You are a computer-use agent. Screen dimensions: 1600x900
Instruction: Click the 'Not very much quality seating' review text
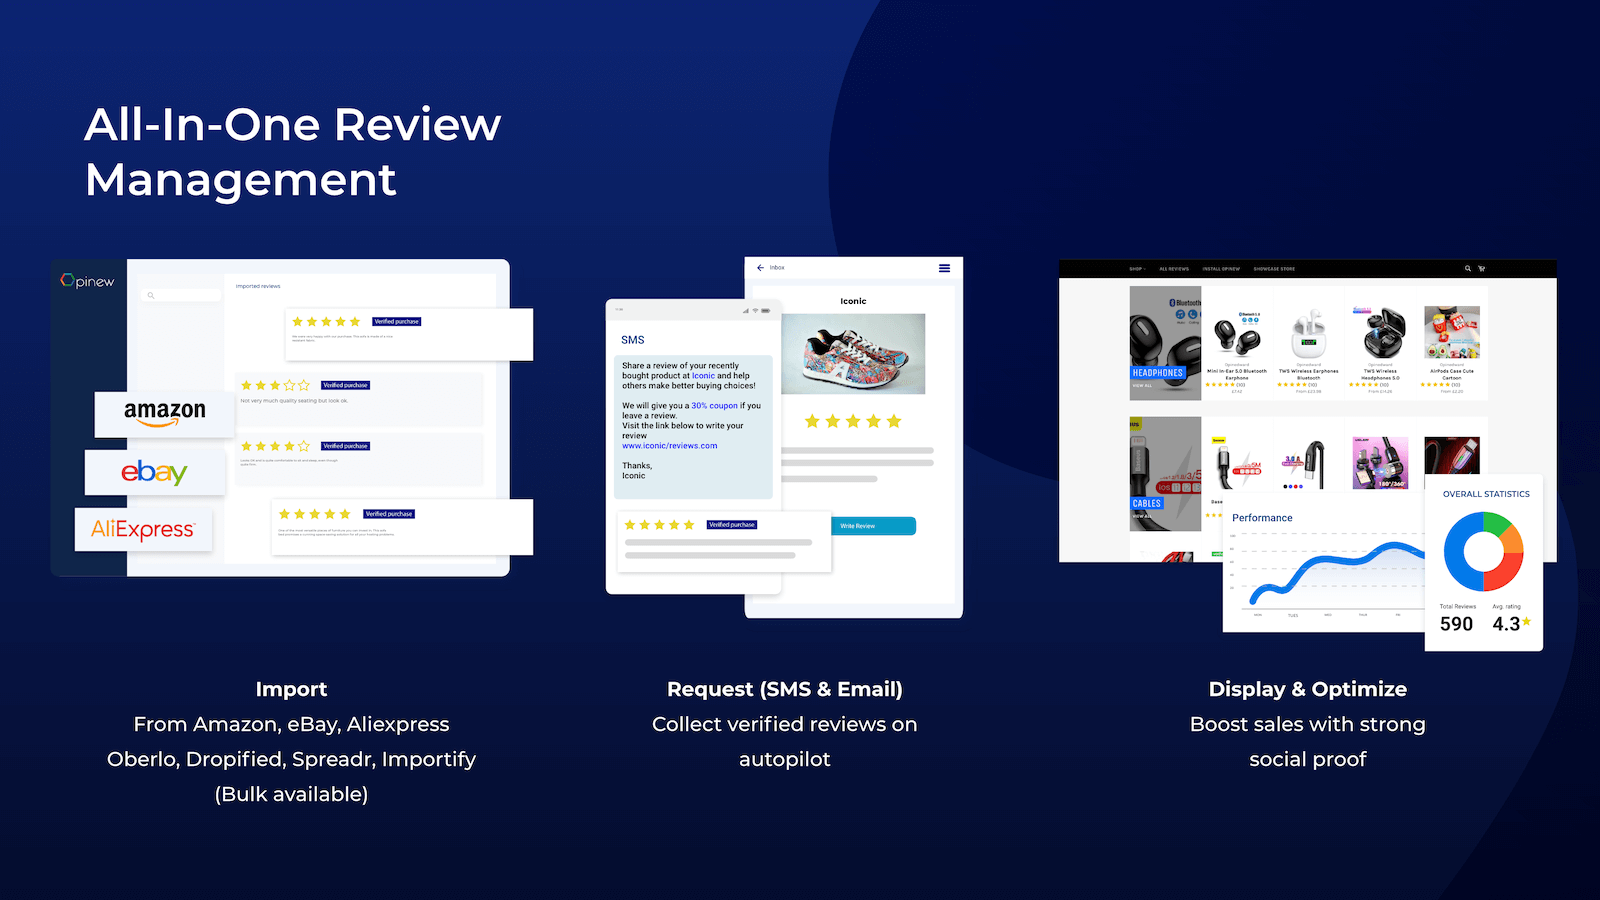click(x=294, y=401)
